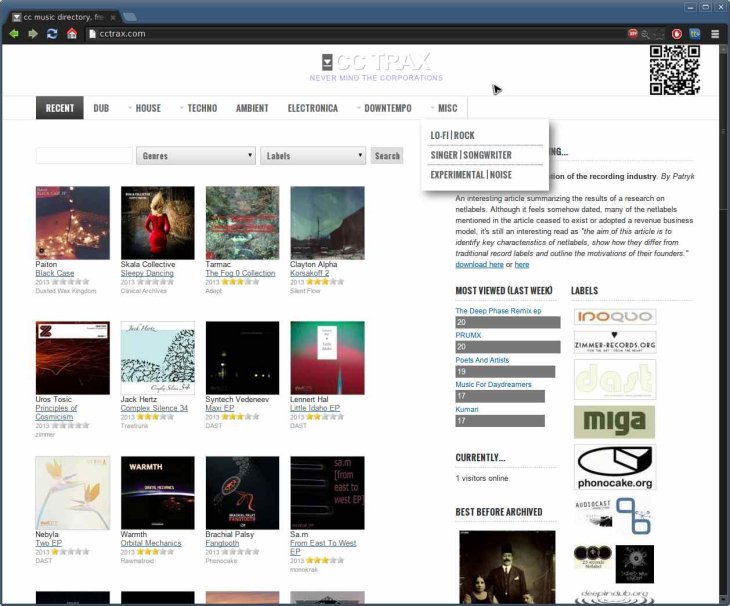The width and height of the screenshot is (730, 606).
Task: Open the Sleepy Dancing album link
Action: [147, 273]
